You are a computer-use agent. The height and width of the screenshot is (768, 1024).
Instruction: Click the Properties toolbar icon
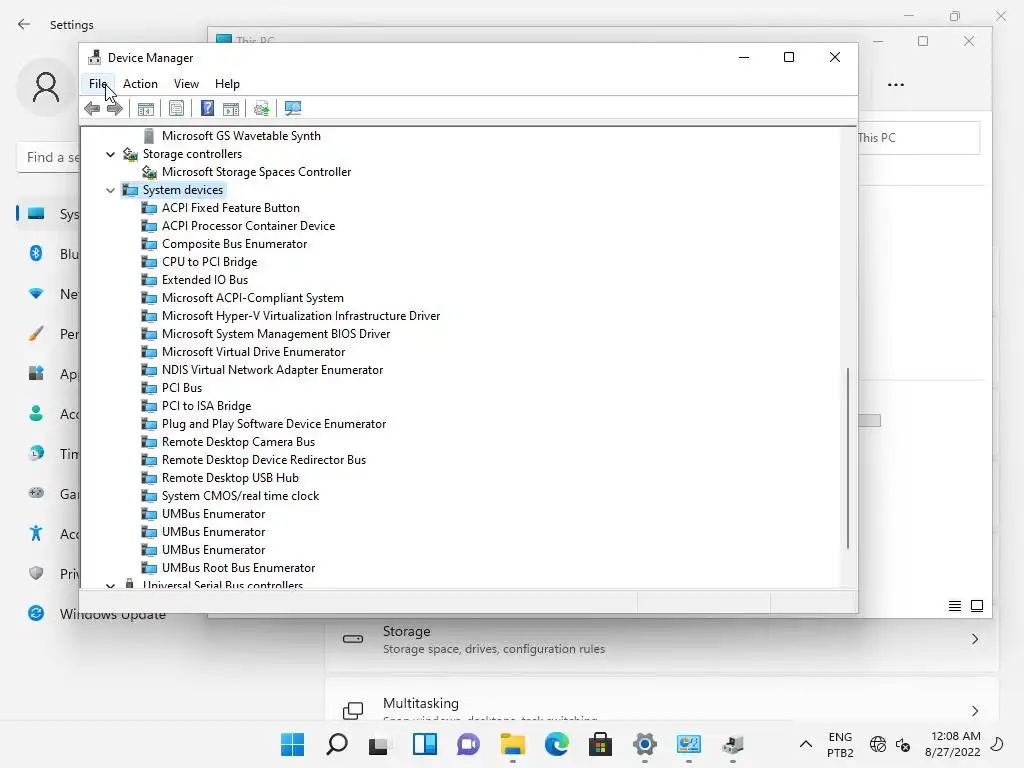tap(176, 108)
